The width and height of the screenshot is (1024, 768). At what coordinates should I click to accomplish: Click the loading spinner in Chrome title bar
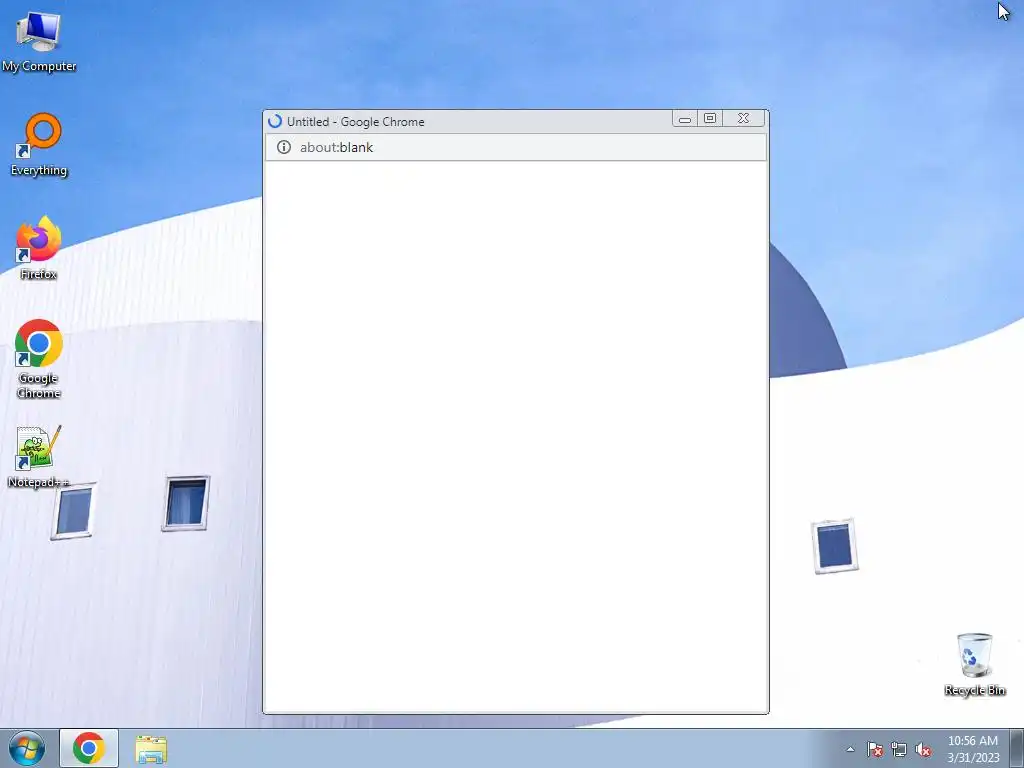tap(275, 121)
